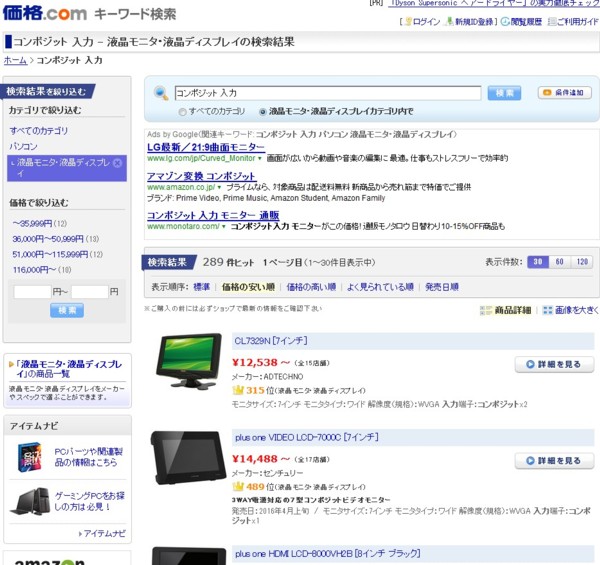Click the gaming PC image in アイテムナビ
The height and width of the screenshot is (565, 600).
(x=30, y=501)
